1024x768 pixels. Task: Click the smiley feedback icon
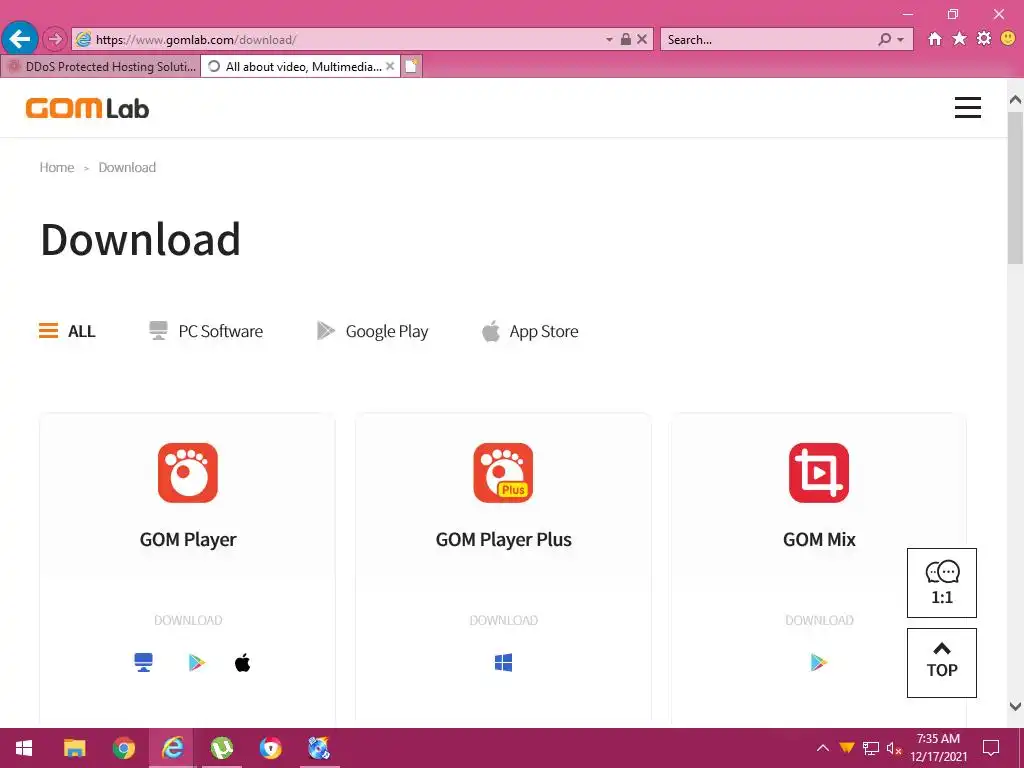(1008, 39)
